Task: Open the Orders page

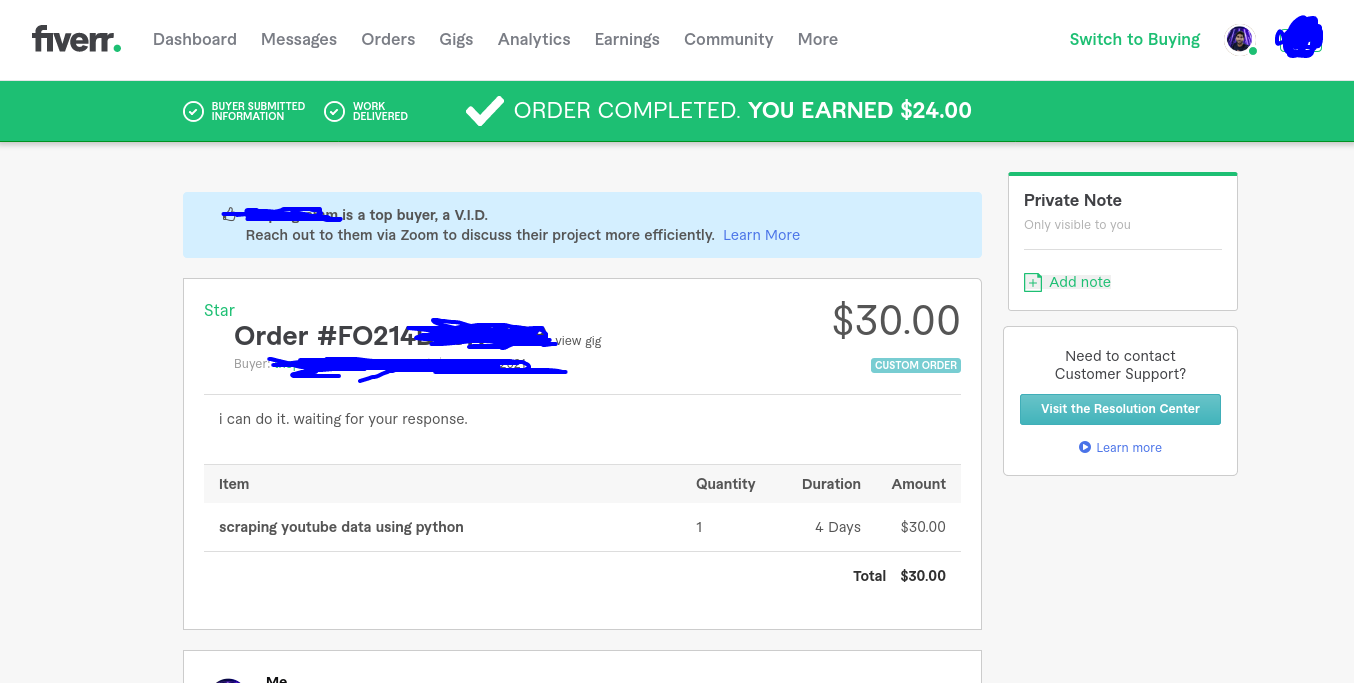Action: click(x=388, y=39)
